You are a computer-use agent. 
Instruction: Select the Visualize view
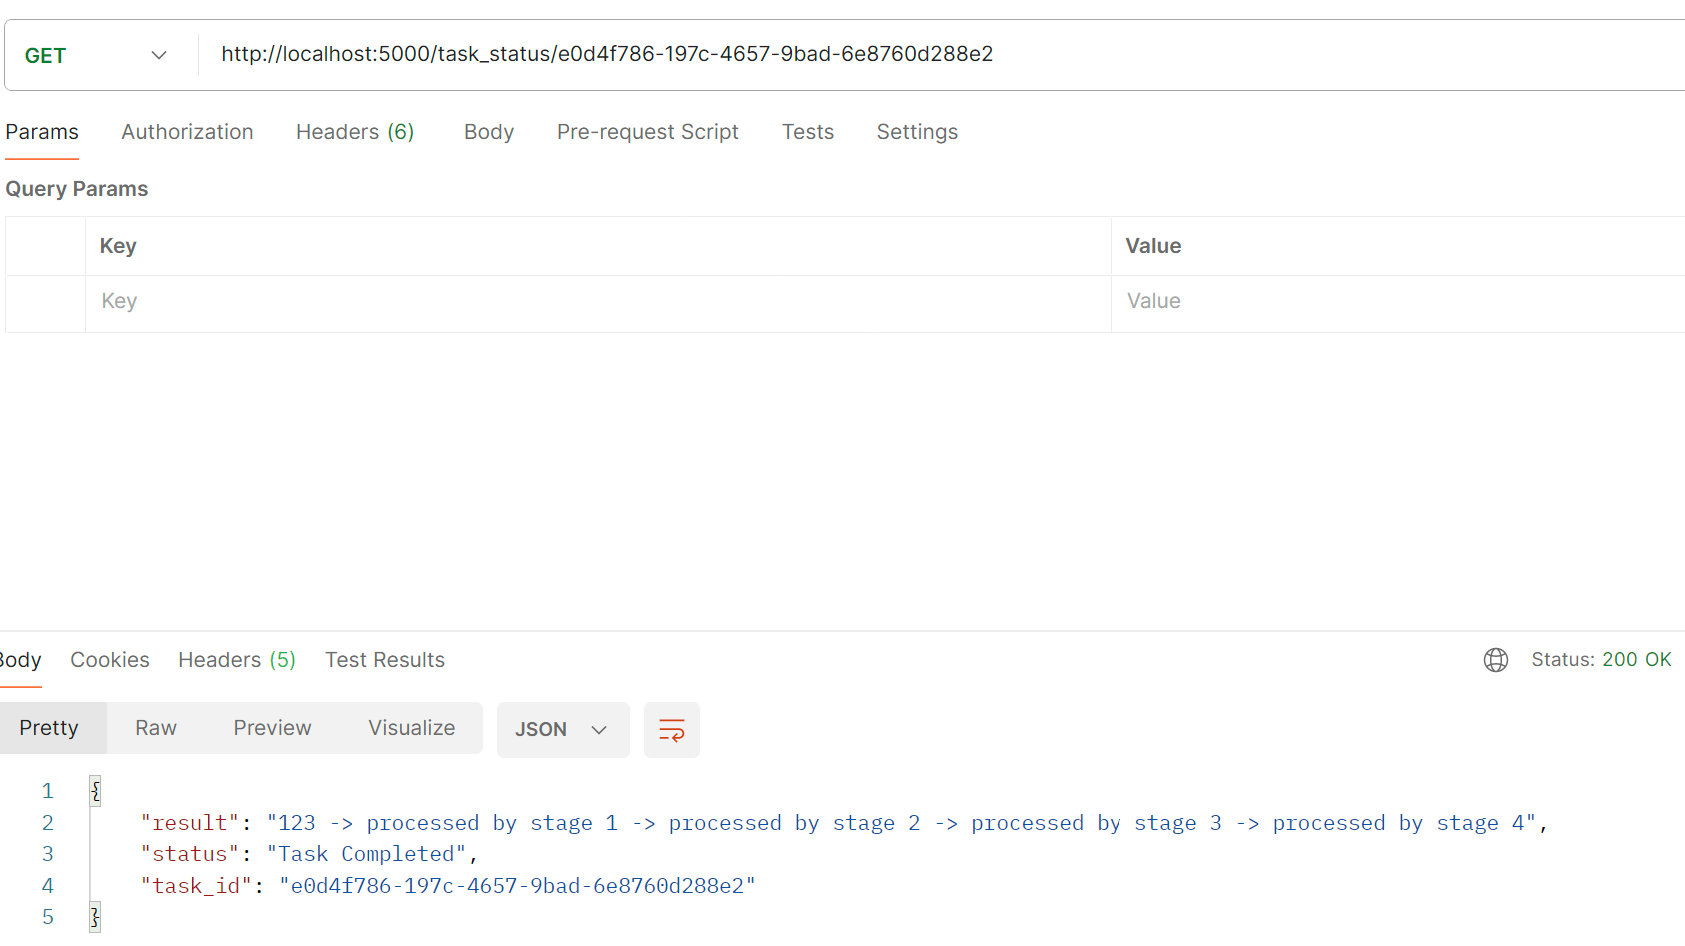pos(412,728)
